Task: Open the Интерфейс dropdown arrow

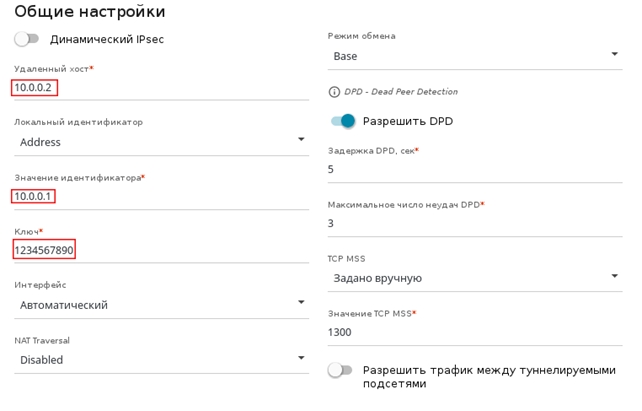Action: (301, 304)
